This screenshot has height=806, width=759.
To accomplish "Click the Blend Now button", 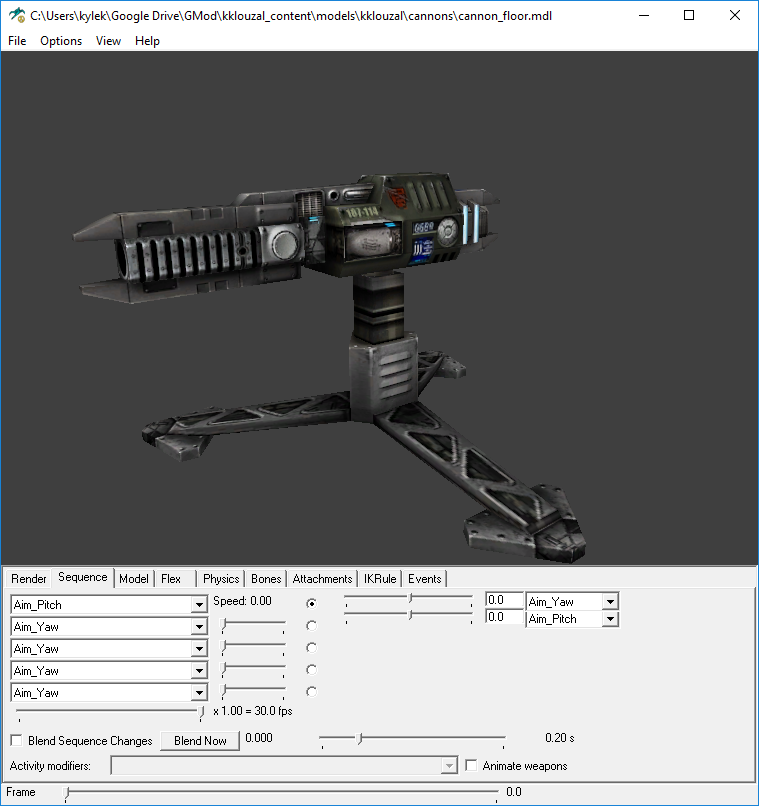I will (x=200, y=741).
